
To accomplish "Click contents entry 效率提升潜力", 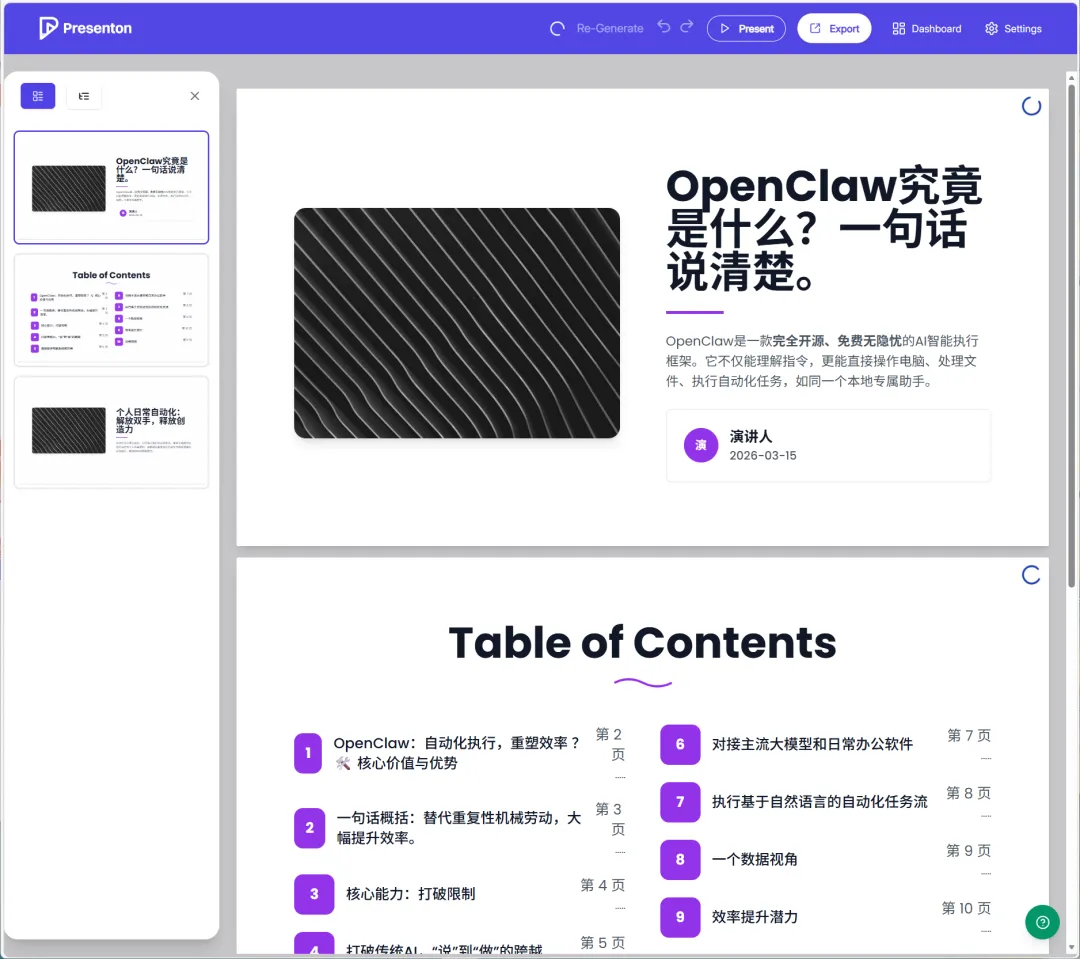I will pyautogui.click(x=754, y=917).
